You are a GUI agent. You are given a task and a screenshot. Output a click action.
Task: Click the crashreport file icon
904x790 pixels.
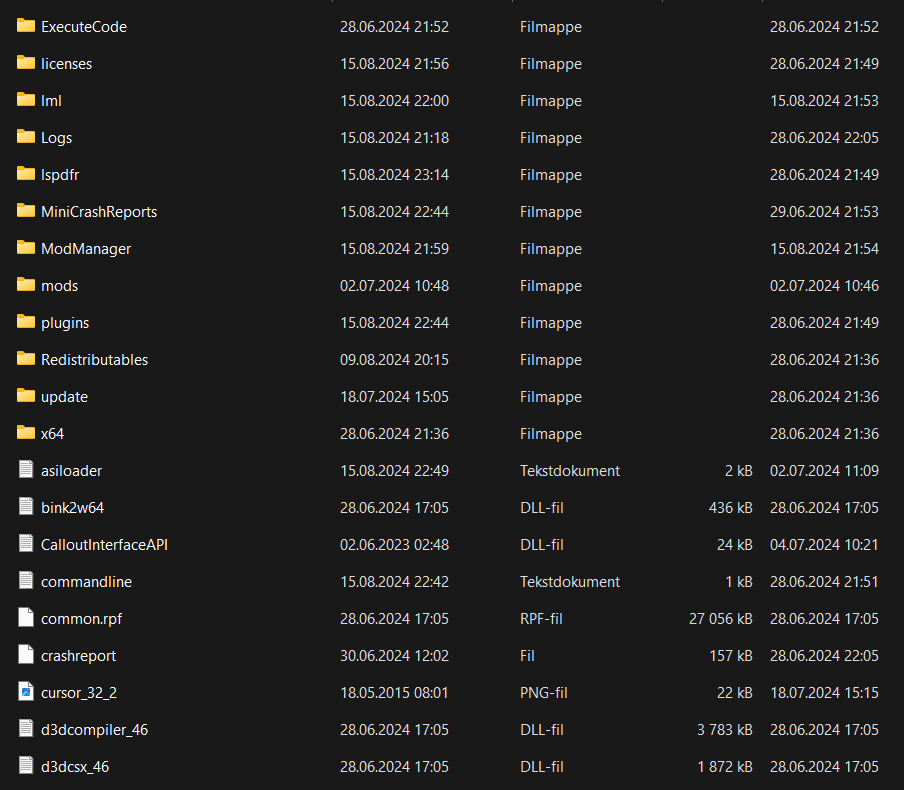[x=26, y=655]
